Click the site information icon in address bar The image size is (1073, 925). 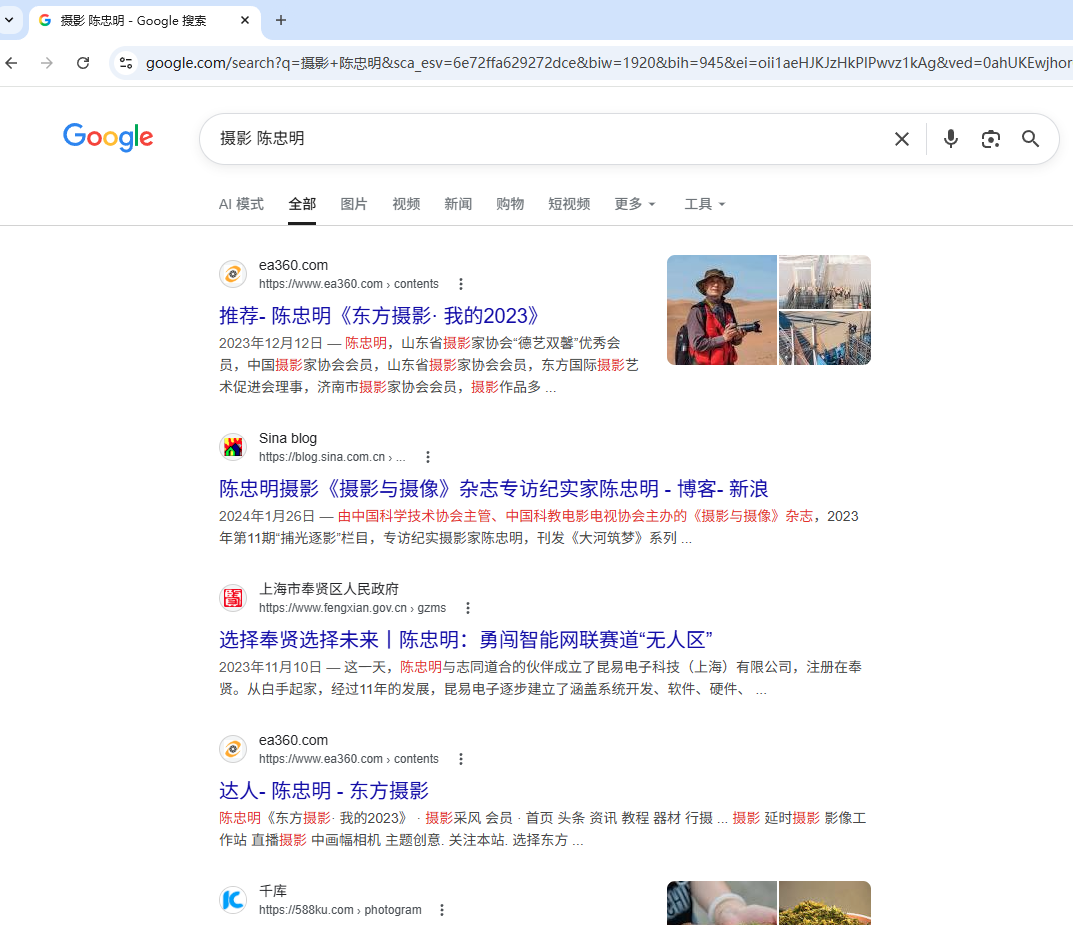click(126, 62)
